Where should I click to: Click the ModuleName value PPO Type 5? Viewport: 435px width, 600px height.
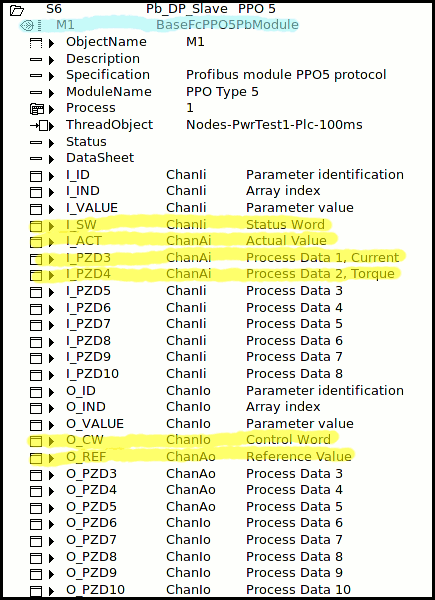222,92
